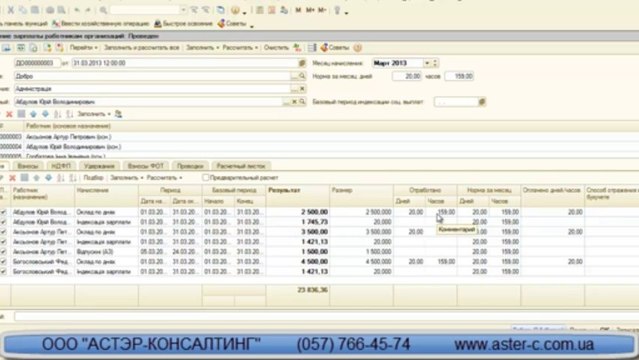Click the Норма за месяц дней field

[407, 76]
